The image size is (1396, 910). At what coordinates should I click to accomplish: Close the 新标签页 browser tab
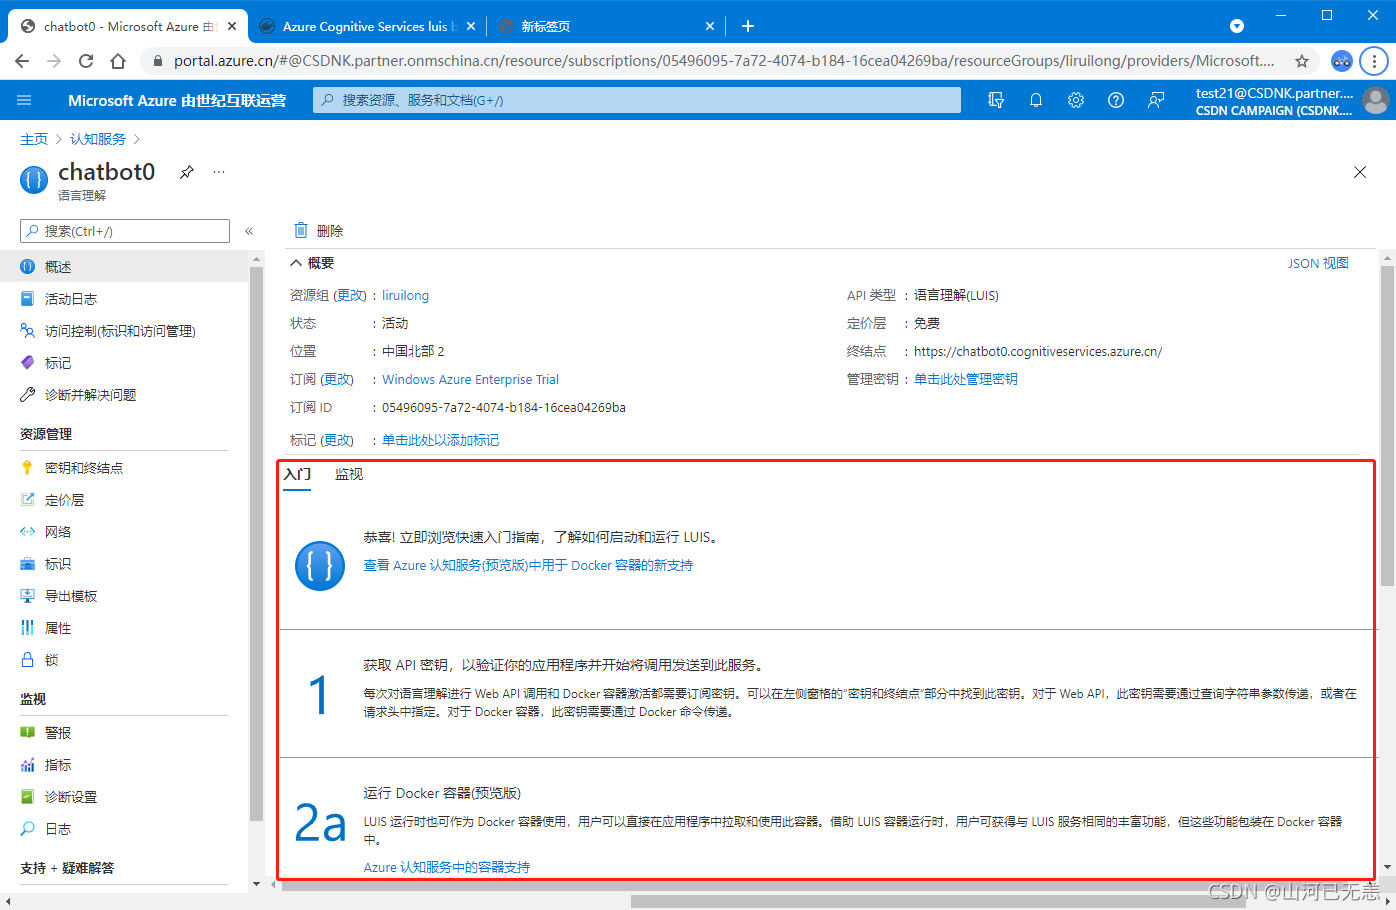coord(710,26)
